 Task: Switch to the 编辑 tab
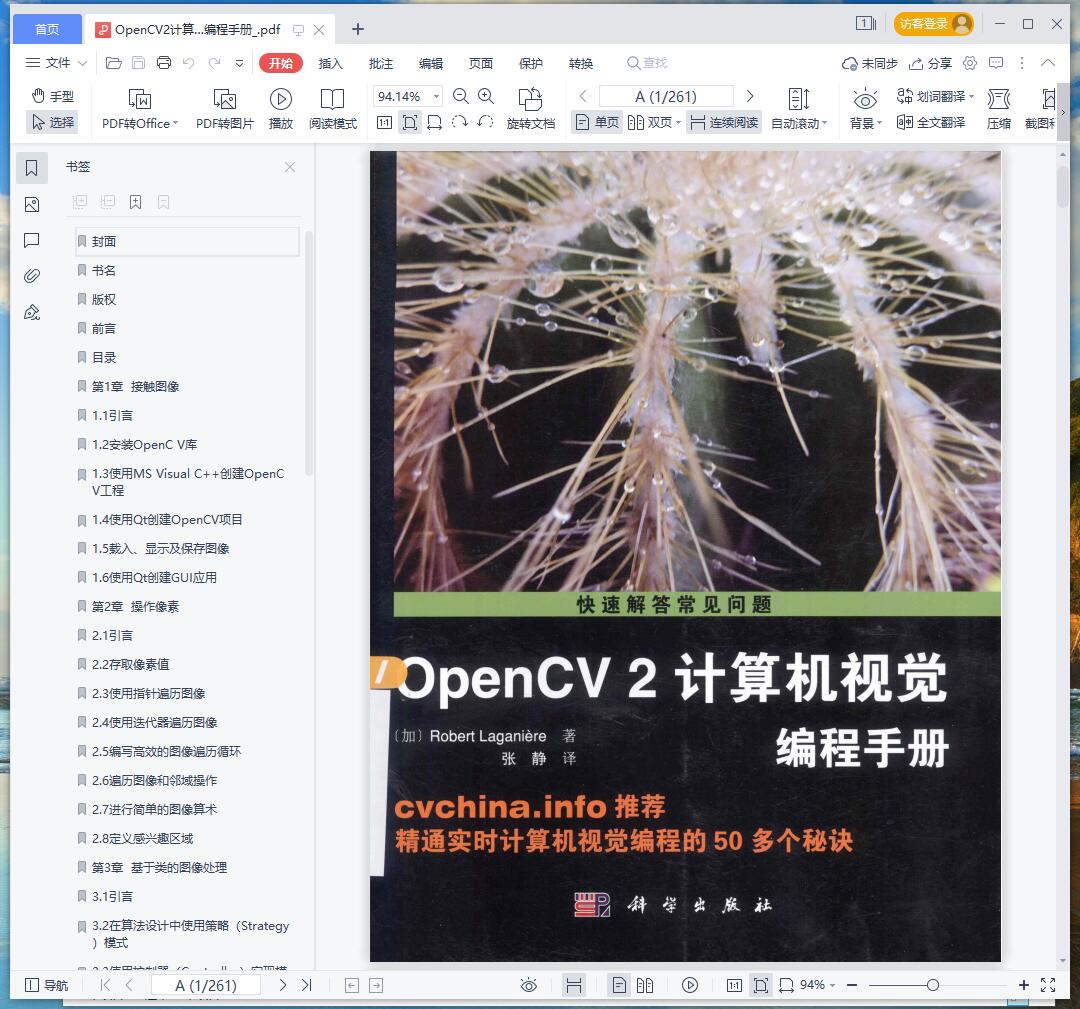(x=431, y=63)
